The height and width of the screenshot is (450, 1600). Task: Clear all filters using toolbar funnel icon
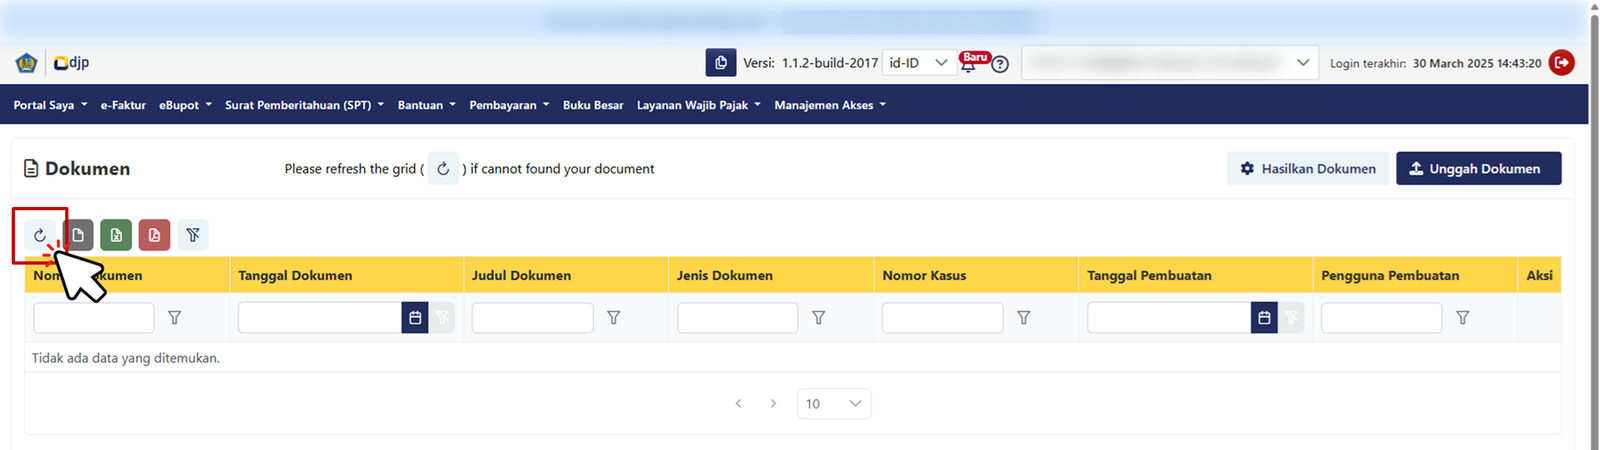tap(193, 235)
